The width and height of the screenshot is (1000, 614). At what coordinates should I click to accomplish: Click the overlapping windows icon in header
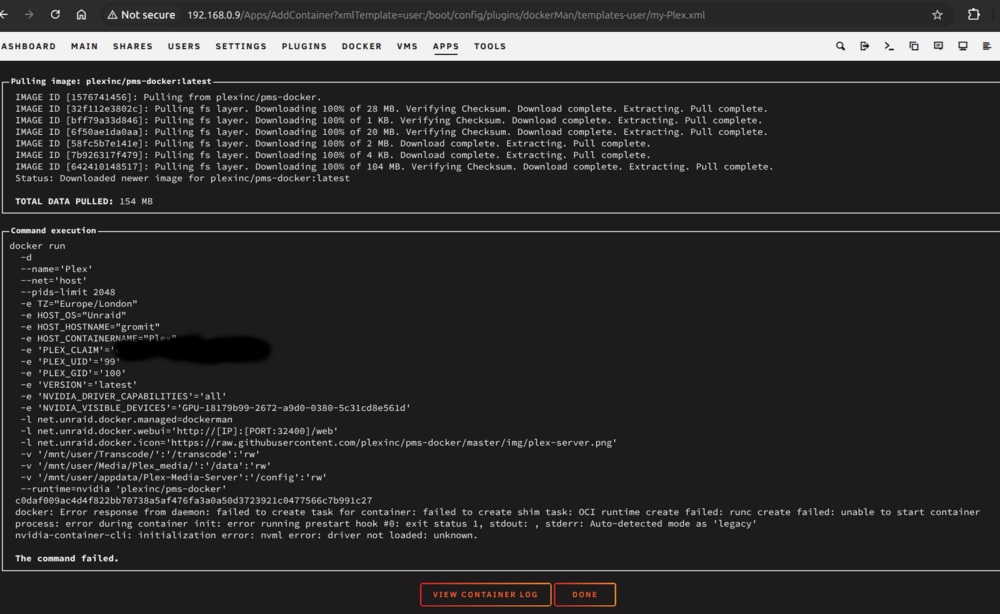[x=914, y=46]
